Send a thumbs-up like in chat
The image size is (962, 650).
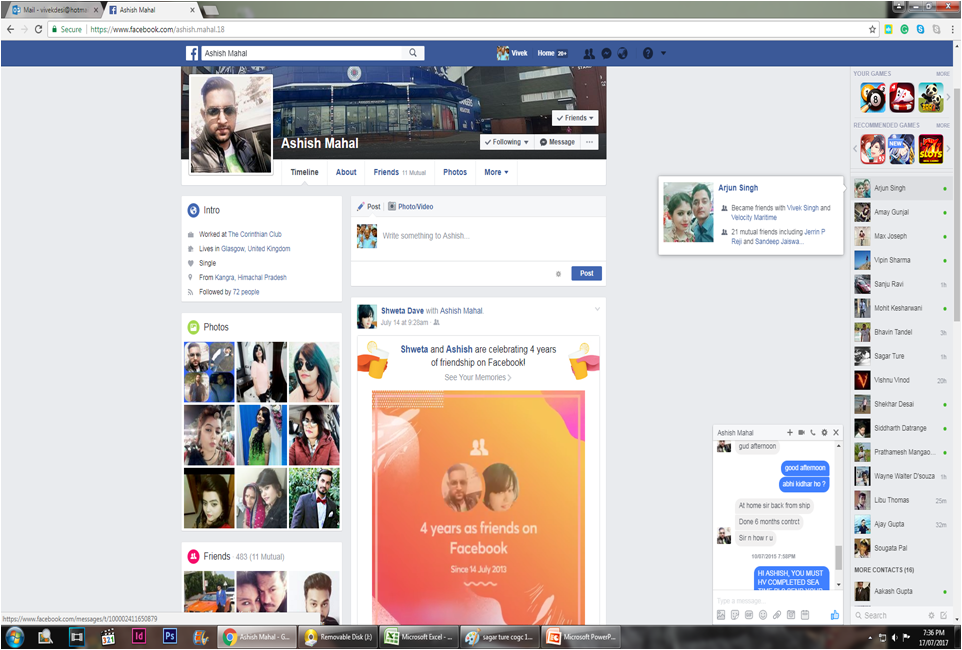[834, 614]
